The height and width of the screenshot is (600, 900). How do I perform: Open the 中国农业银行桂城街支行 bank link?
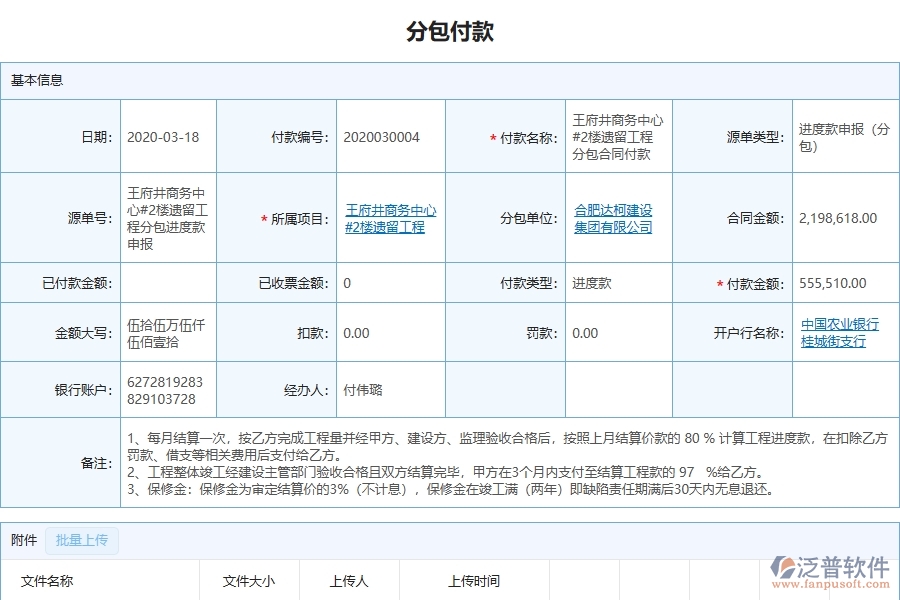coord(840,333)
